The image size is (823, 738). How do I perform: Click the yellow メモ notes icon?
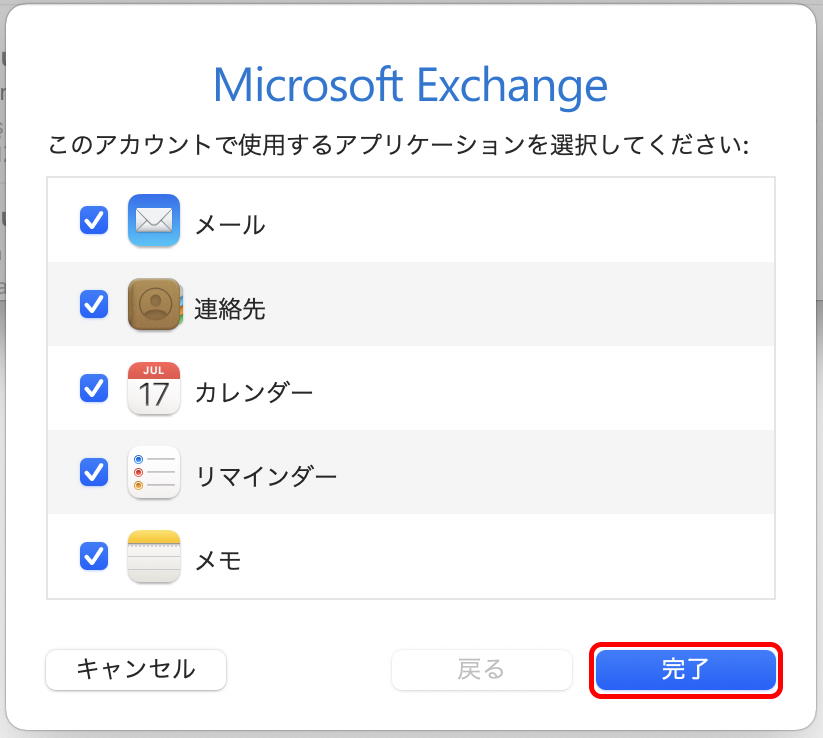153,556
